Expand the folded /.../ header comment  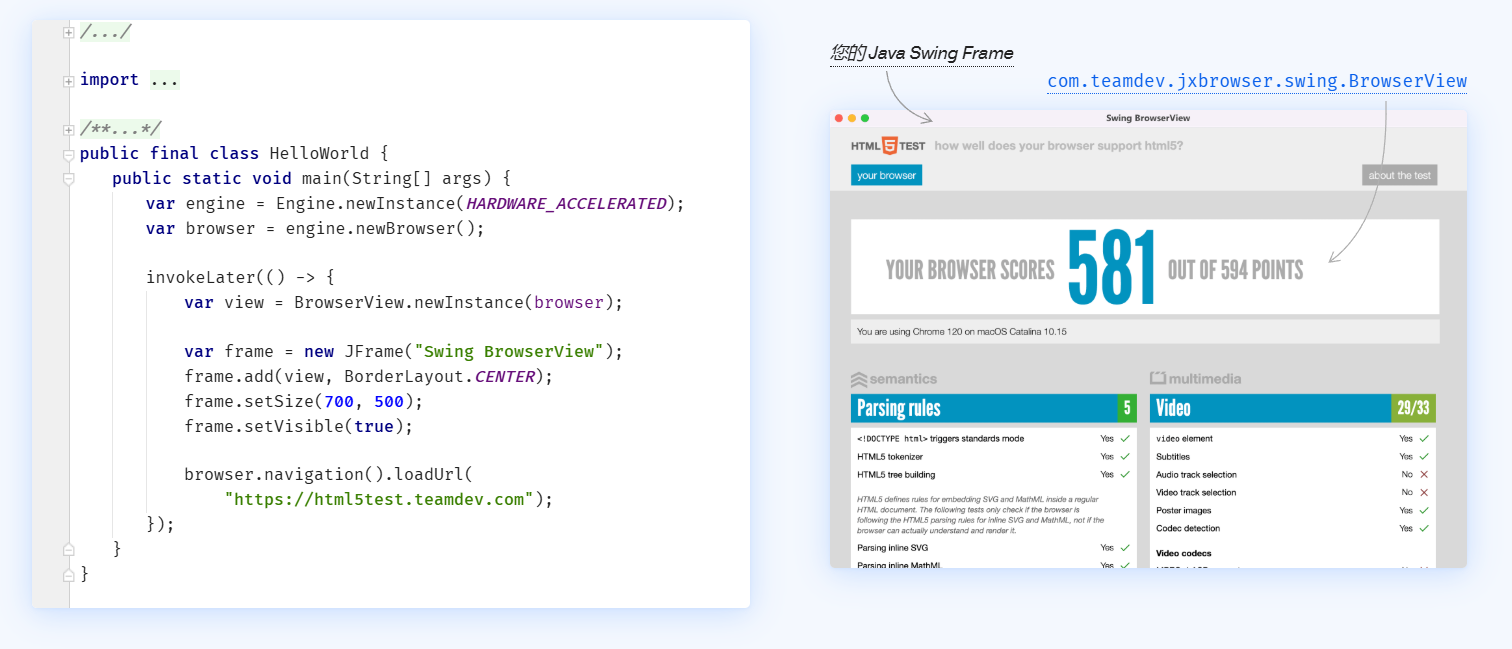[68, 33]
